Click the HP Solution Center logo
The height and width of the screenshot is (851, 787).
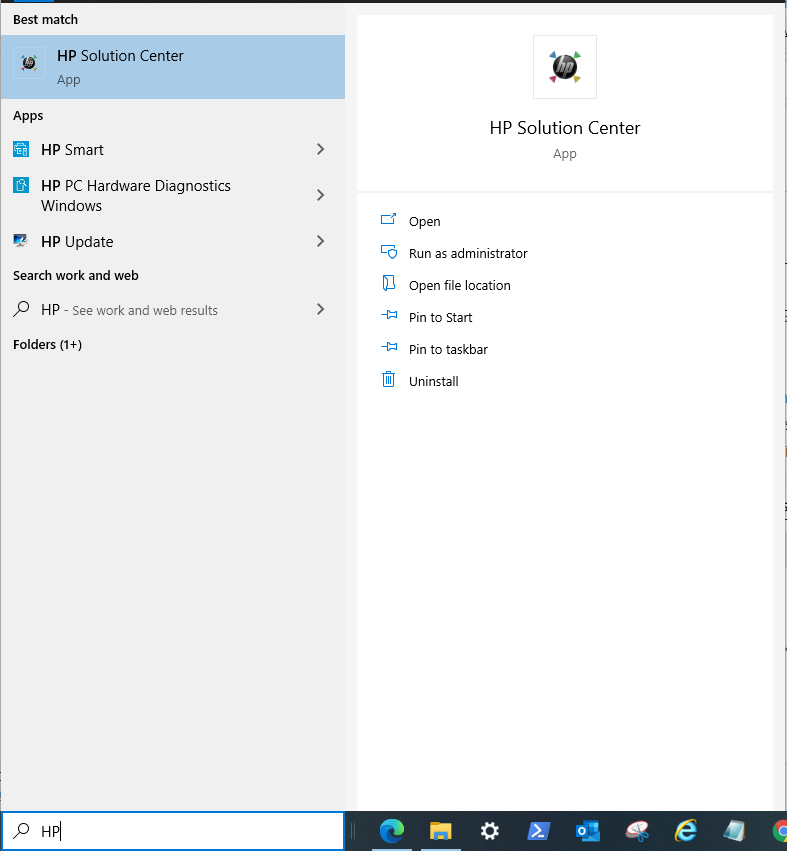coord(564,67)
